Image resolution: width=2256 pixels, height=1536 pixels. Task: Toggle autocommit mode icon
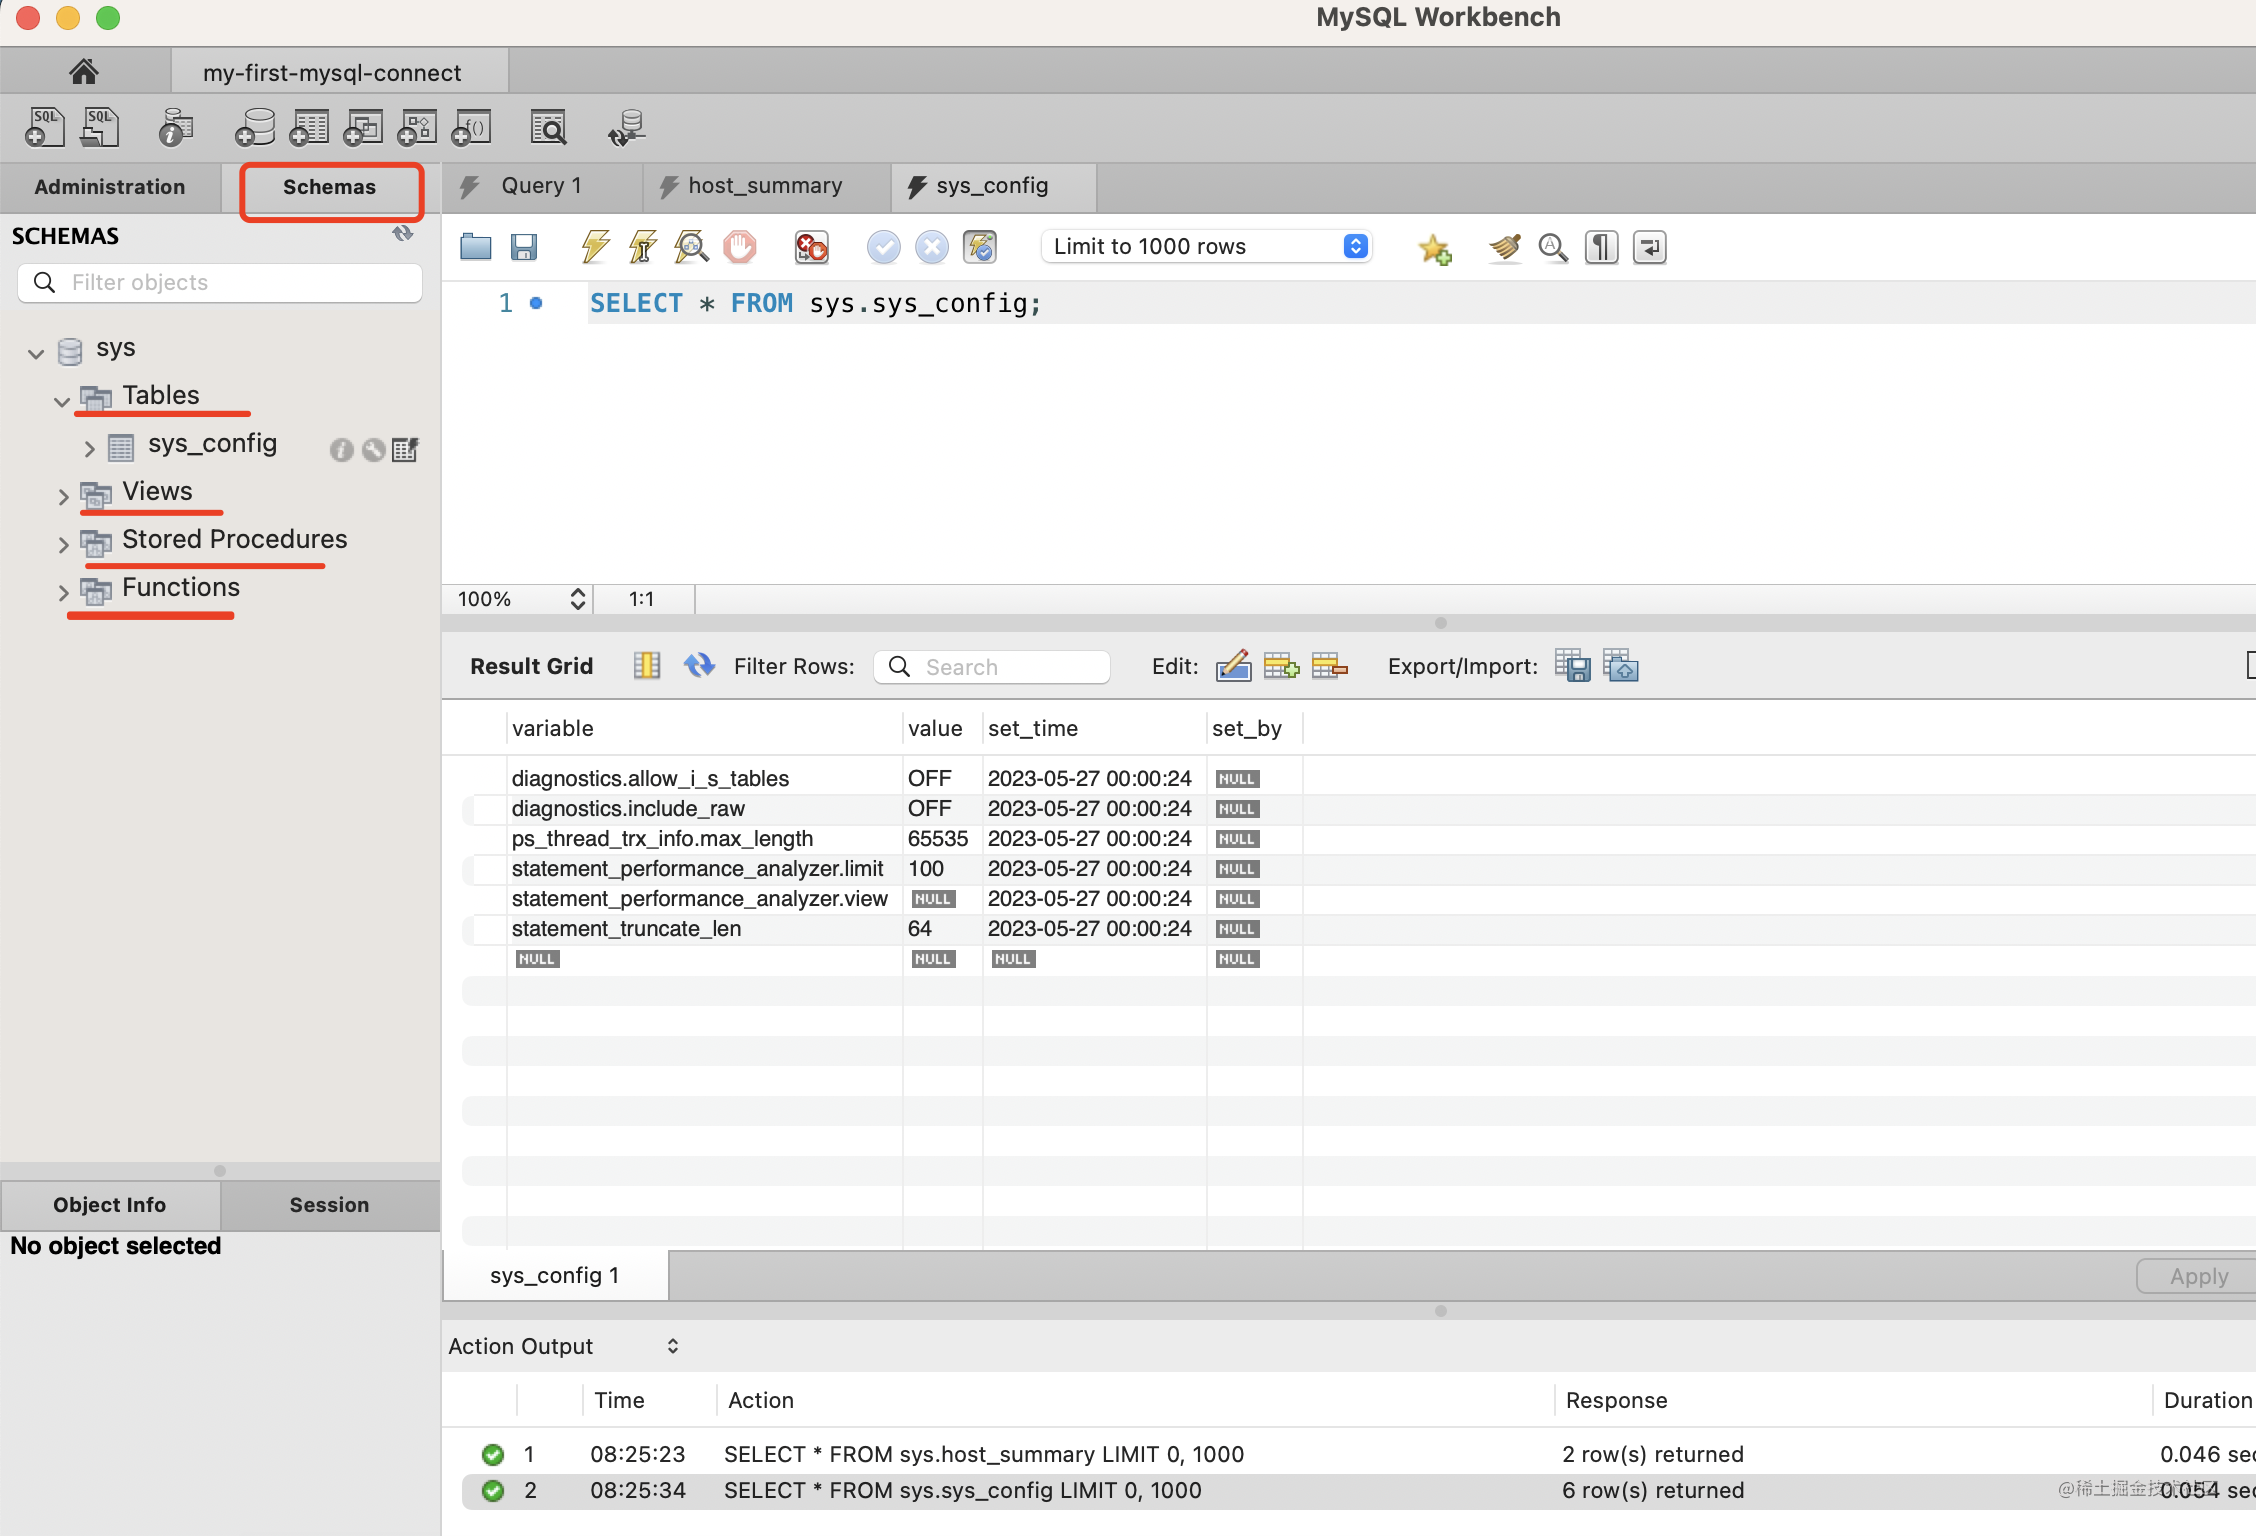tap(980, 246)
